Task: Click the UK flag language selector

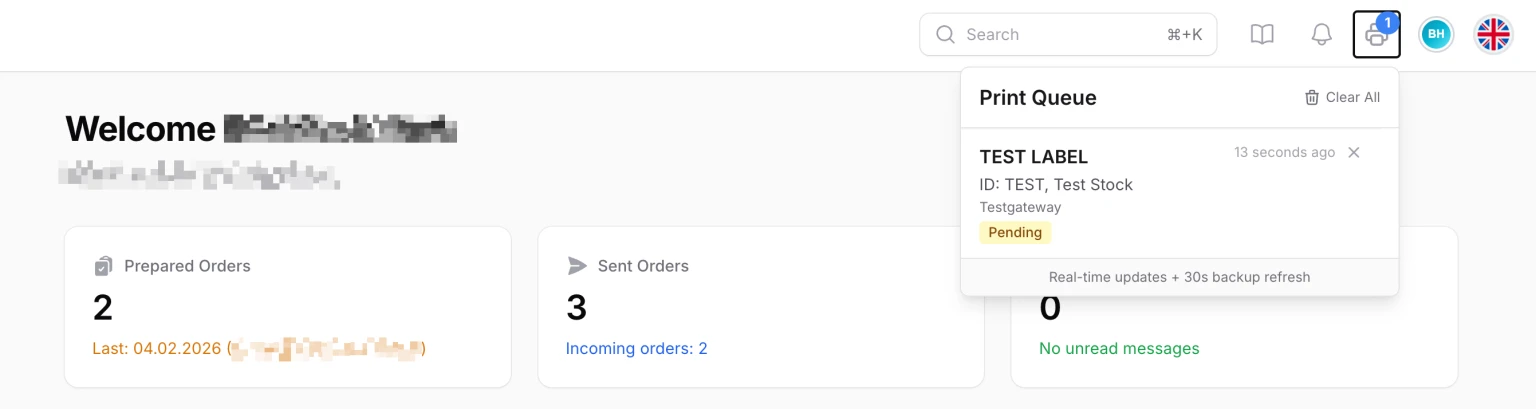Action: click(x=1493, y=35)
